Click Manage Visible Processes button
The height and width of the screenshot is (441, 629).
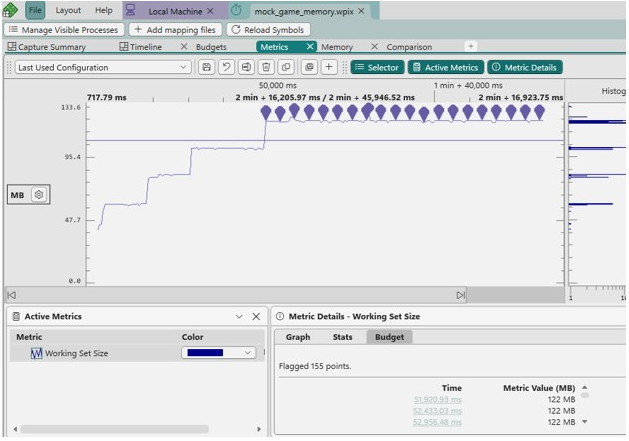tap(63, 30)
